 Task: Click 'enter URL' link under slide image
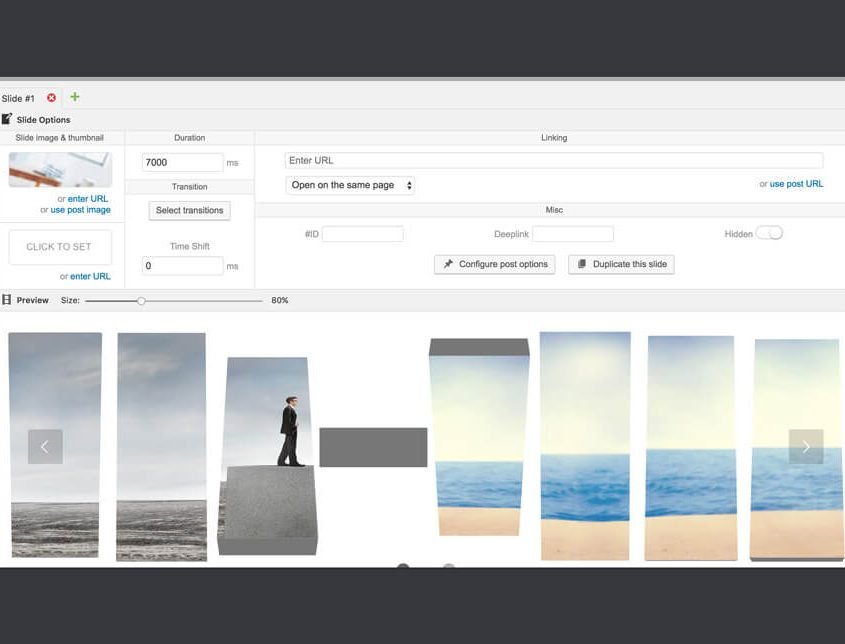[x=88, y=199]
